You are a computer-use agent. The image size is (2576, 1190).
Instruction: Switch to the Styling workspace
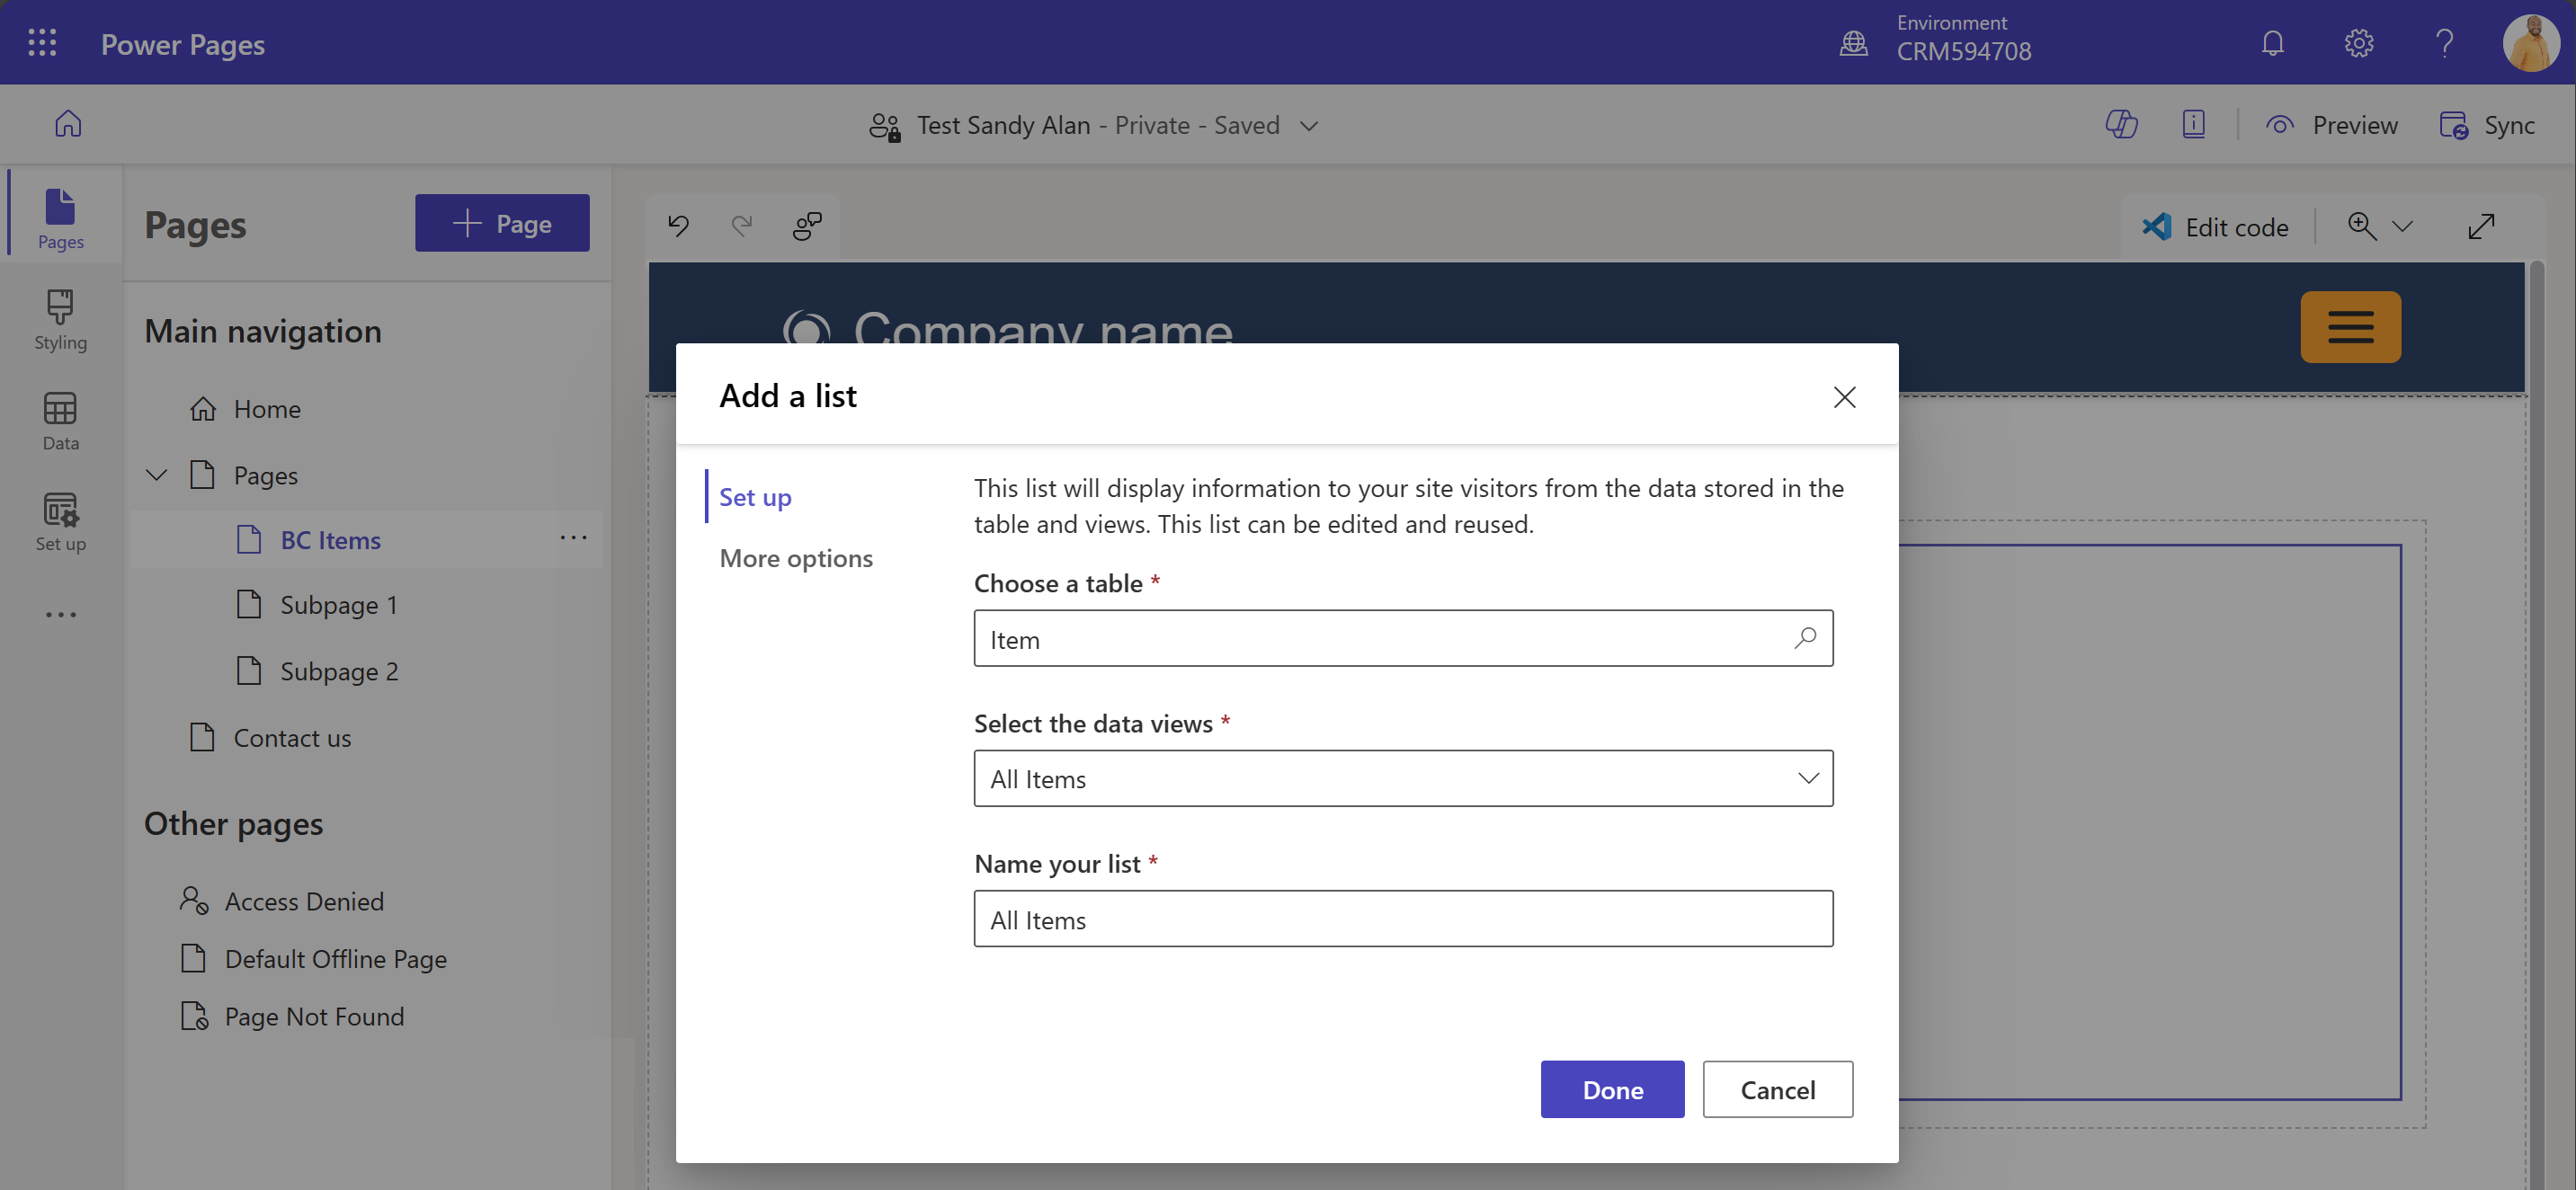click(61, 319)
